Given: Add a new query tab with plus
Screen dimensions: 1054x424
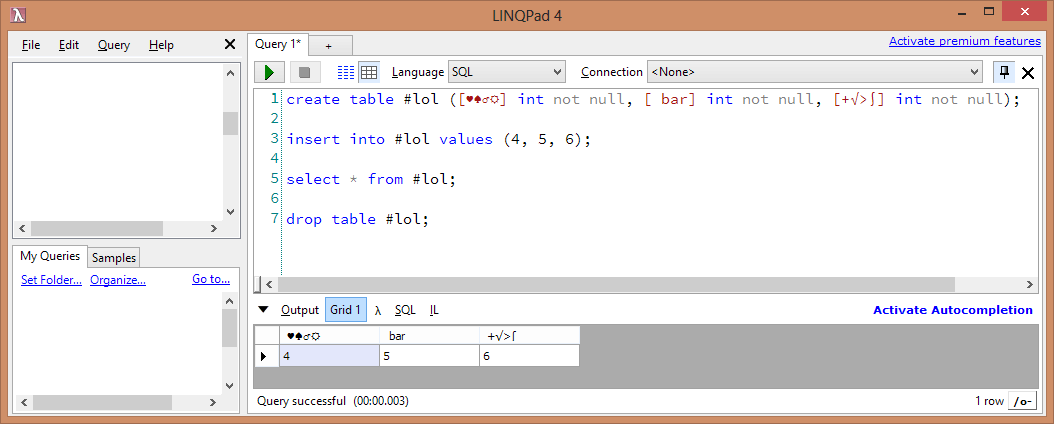Looking at the screenshot, I should 330,46.
